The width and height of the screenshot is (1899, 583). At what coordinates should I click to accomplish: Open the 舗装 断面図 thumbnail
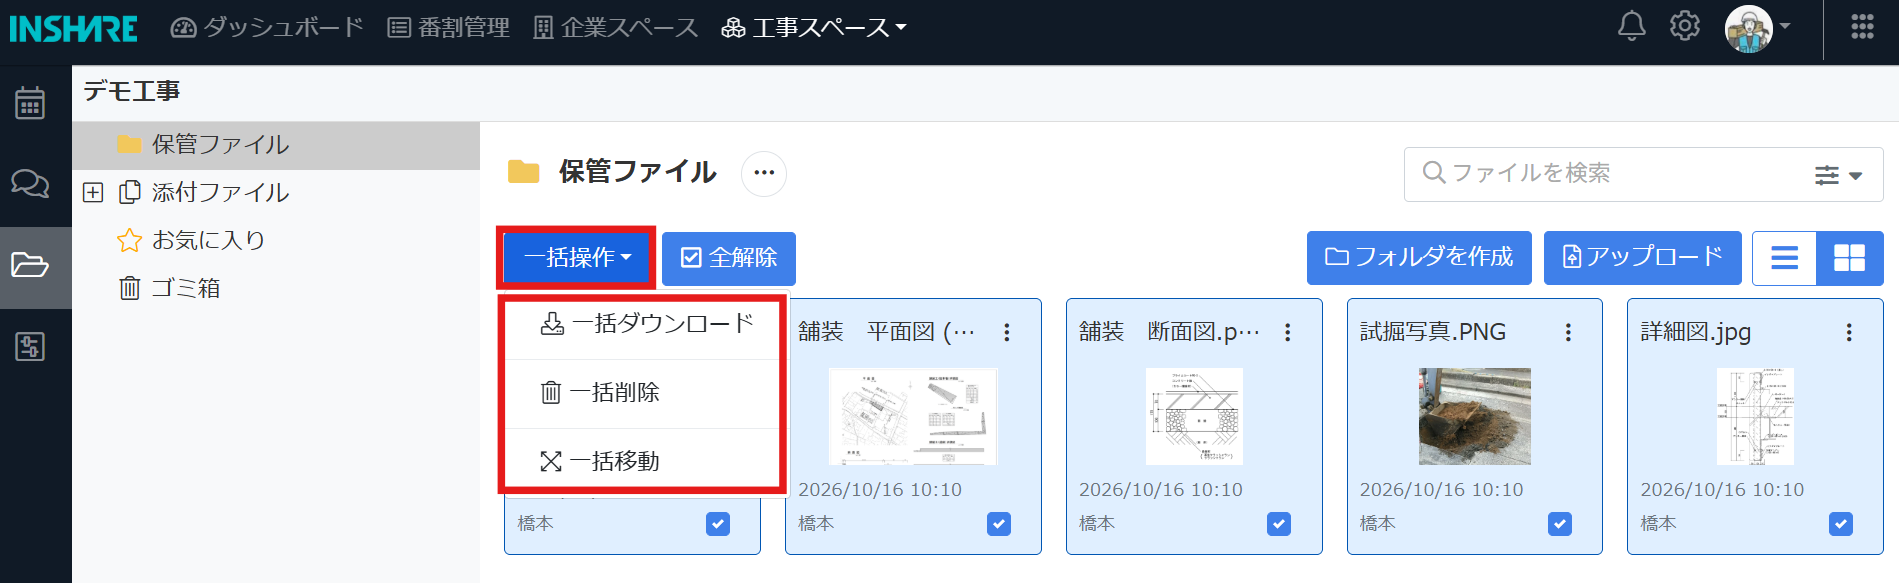pyautogui.click(x=1194, y=416)
